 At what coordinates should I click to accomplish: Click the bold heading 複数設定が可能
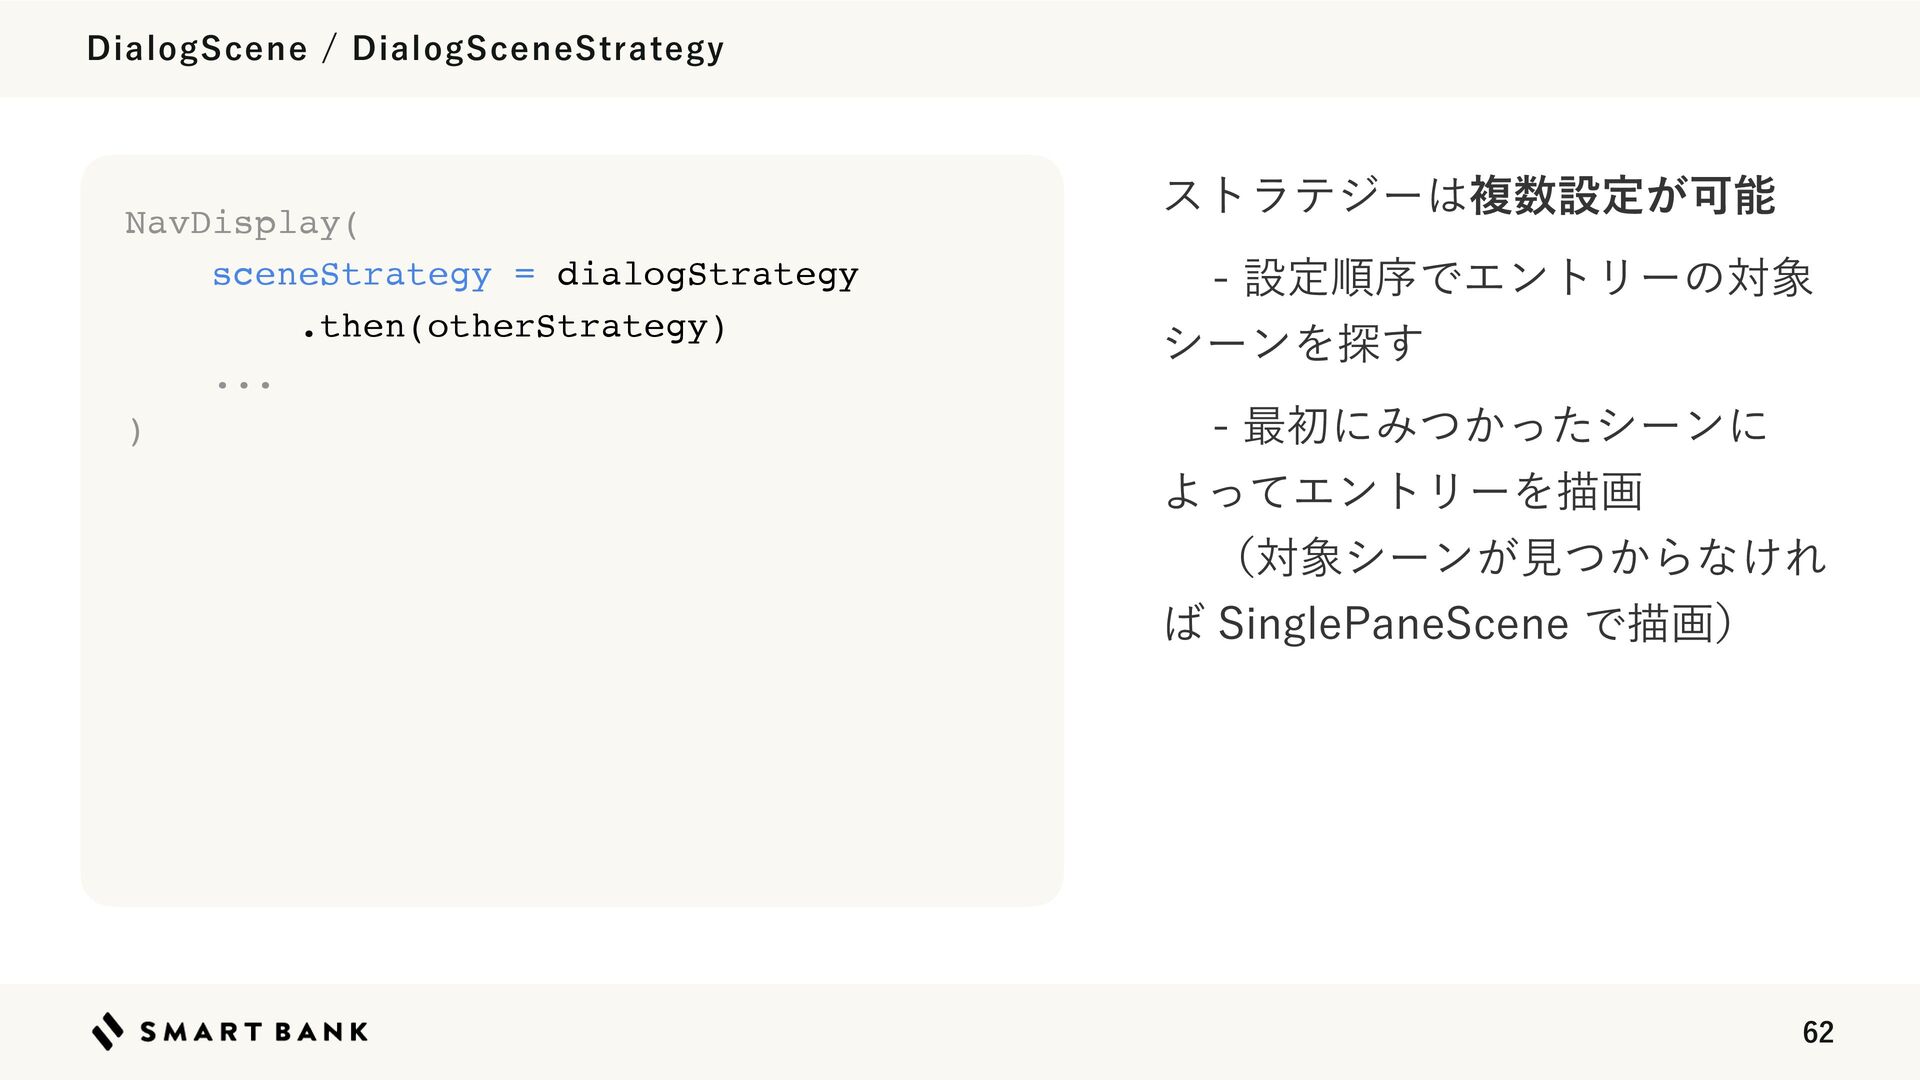click(1622, 195)
